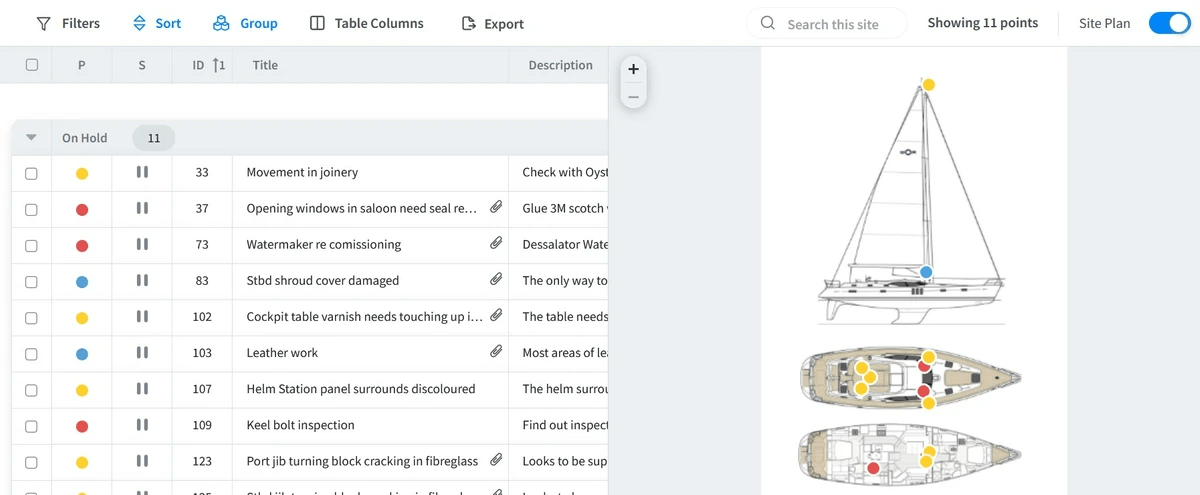This screenshot has width=1200, height=495.
Task: Zoom out of the site plan
Action: pos(633,97)
